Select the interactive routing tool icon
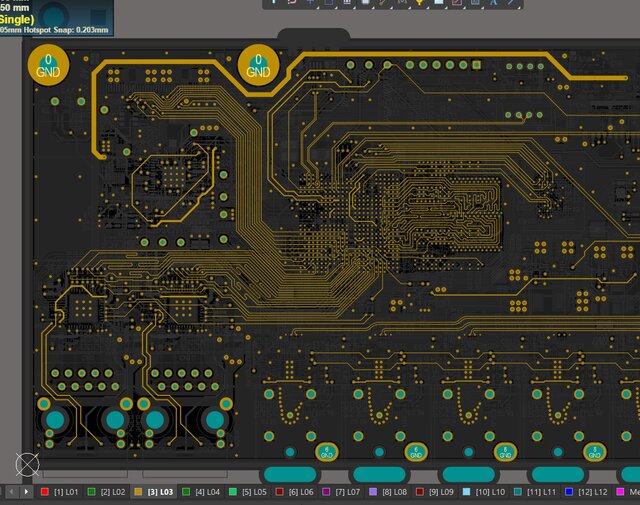640x505 pixels. point(383,2)
